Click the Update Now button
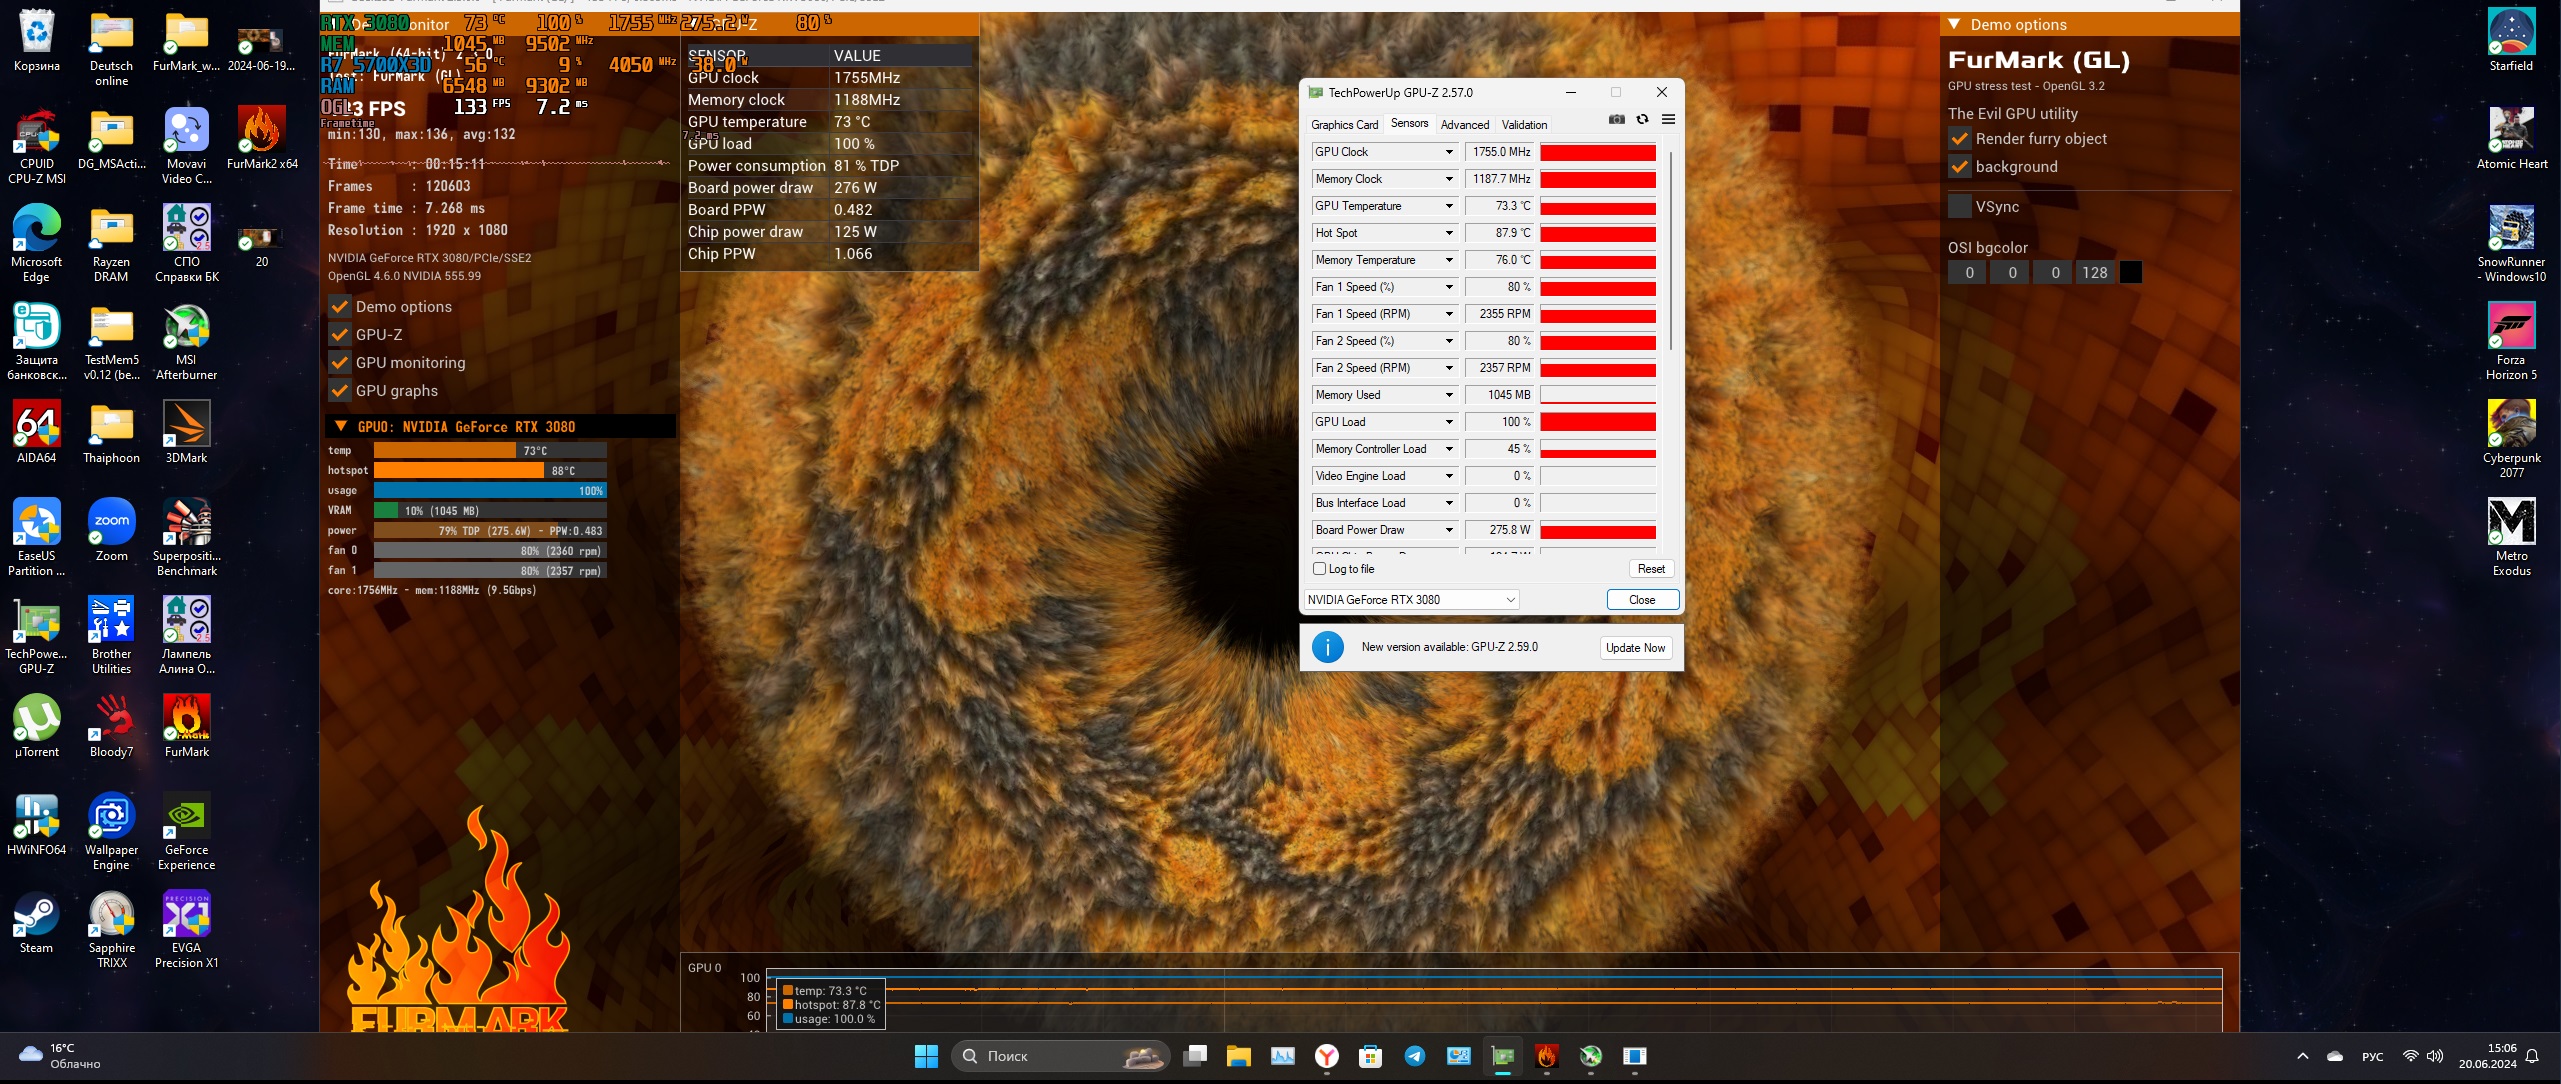Screen dimensions: 2561x1084 (1635, 648)
